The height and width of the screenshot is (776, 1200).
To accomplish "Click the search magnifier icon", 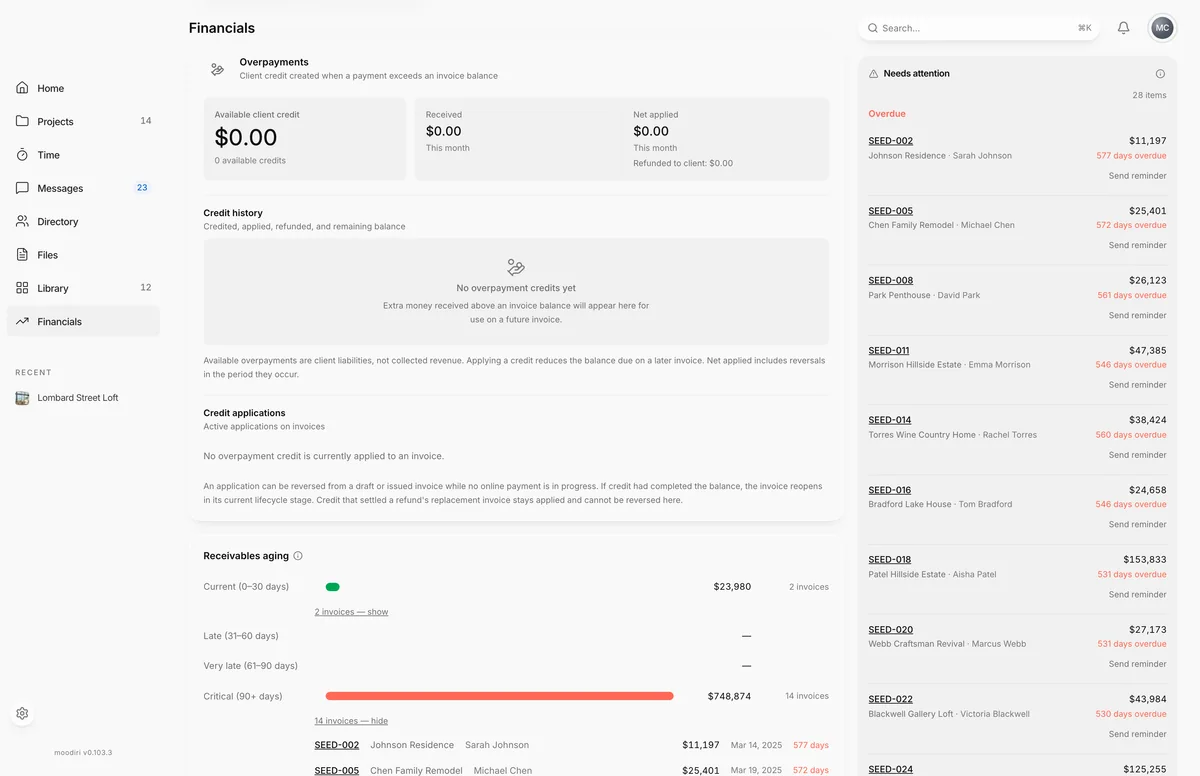I will (872, 28).
